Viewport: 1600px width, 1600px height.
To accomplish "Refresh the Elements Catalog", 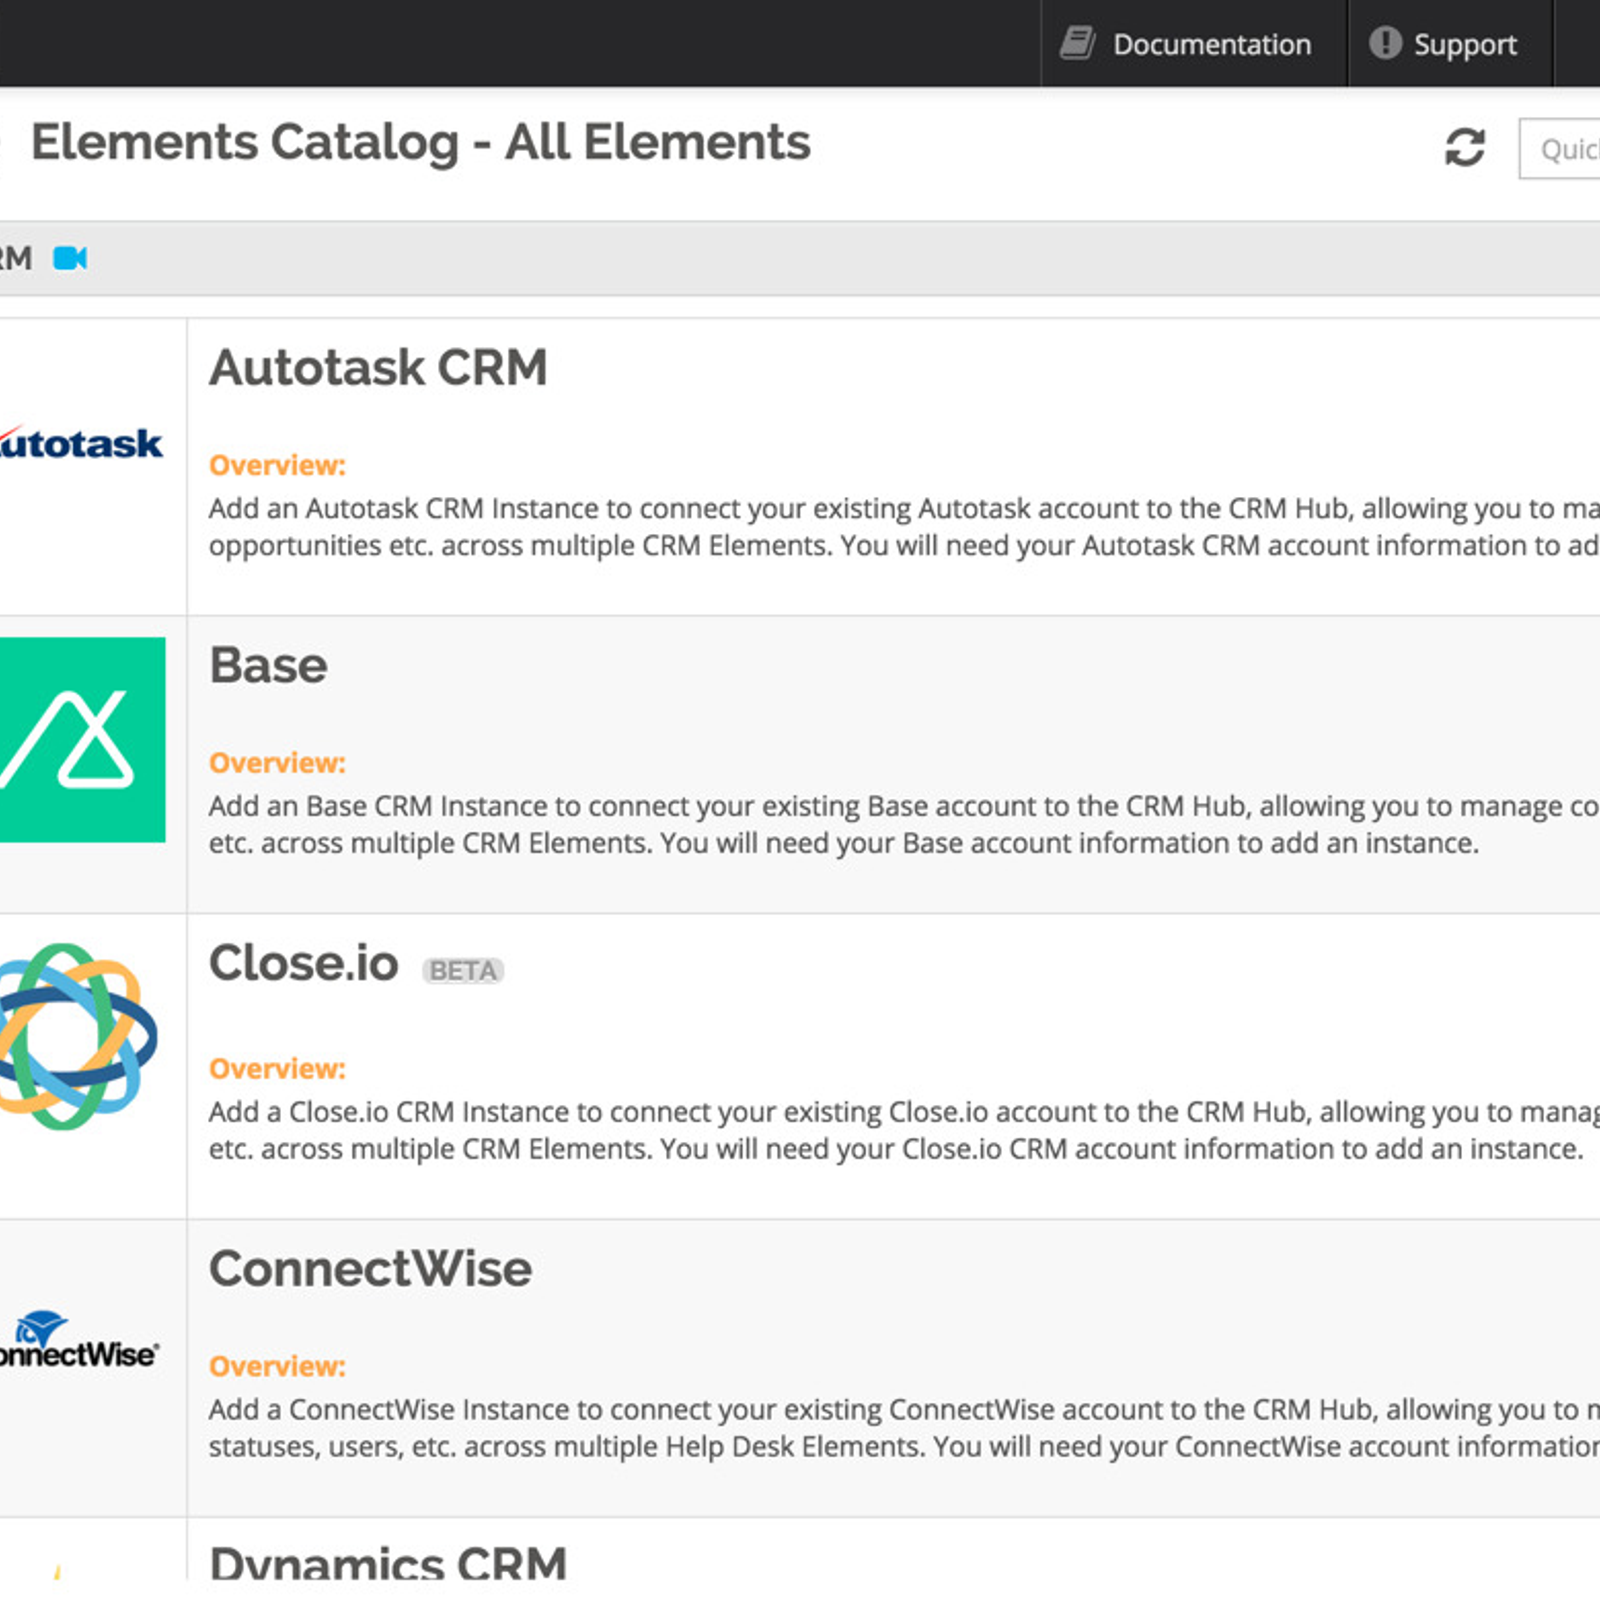I will pos(1465,147).
